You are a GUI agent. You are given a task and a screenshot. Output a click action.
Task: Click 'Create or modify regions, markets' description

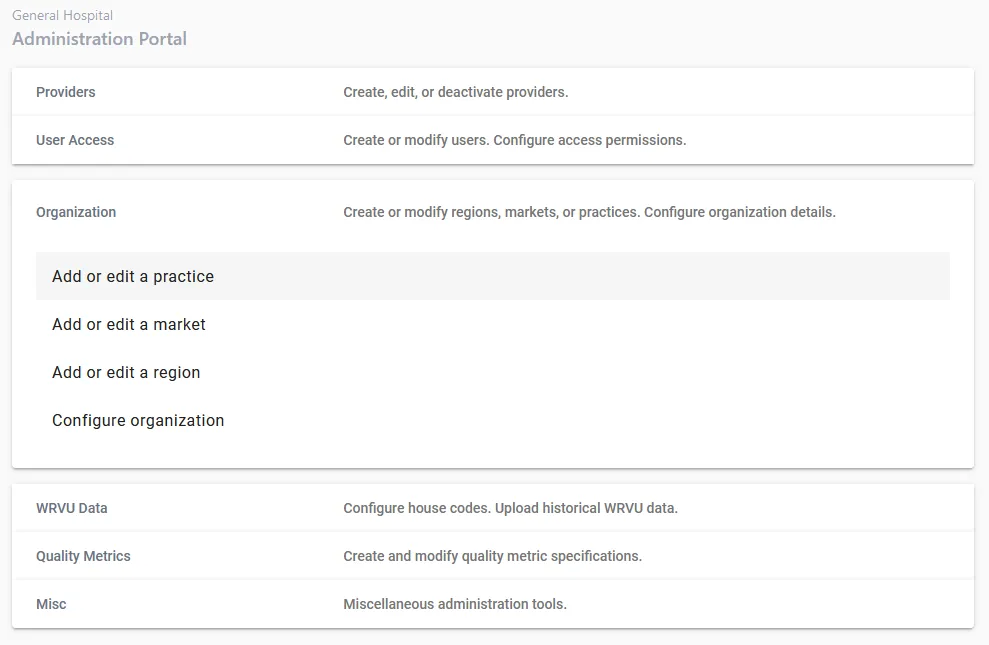[x=490, y=212]
